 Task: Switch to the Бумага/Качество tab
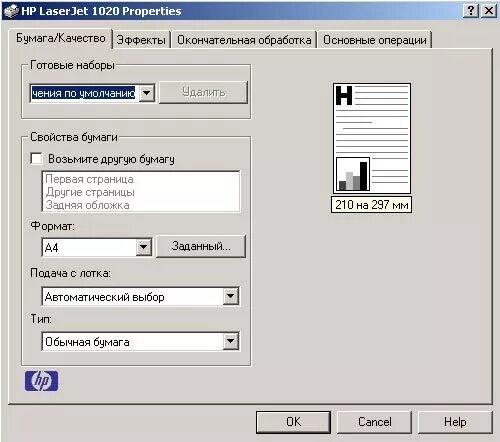click(x=61, y=39)
